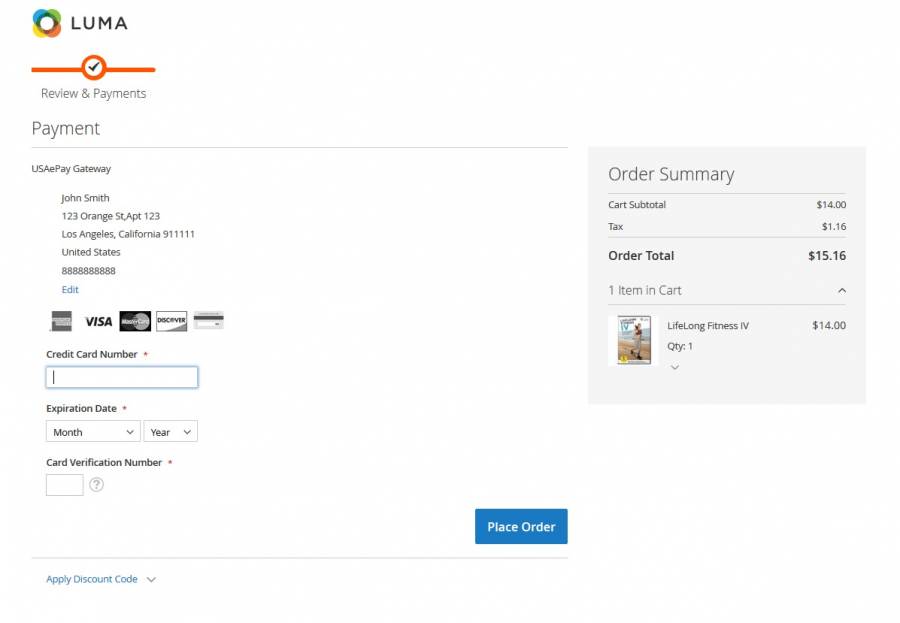
Task: Click the Luma logo
Action: point(80,23)
